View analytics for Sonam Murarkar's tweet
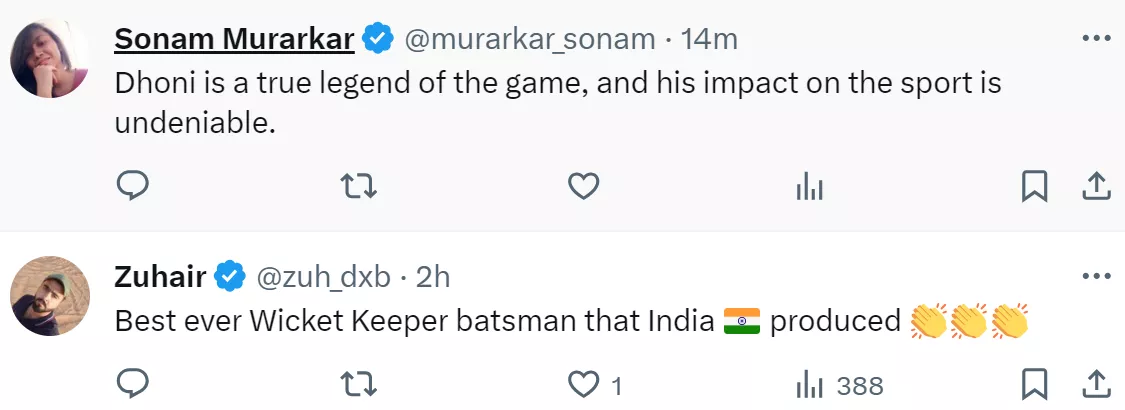The height and width of the screenshot is (410, 1125). click(808, 185)
